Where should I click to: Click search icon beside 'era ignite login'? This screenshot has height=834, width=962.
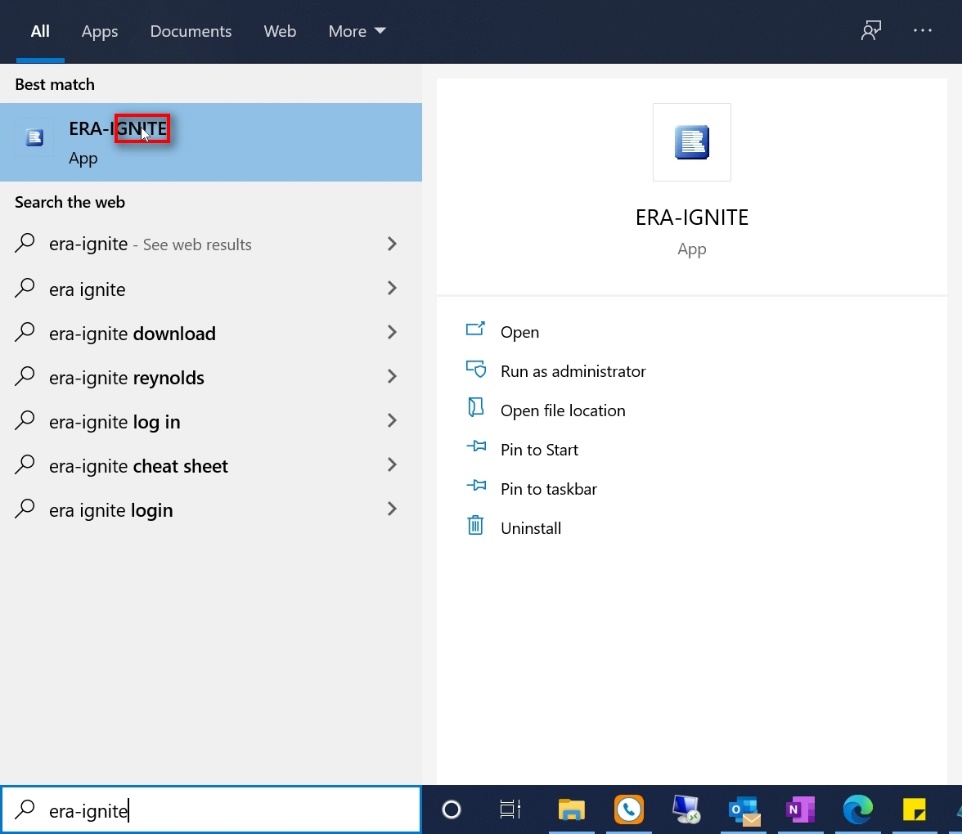point(25,509)
